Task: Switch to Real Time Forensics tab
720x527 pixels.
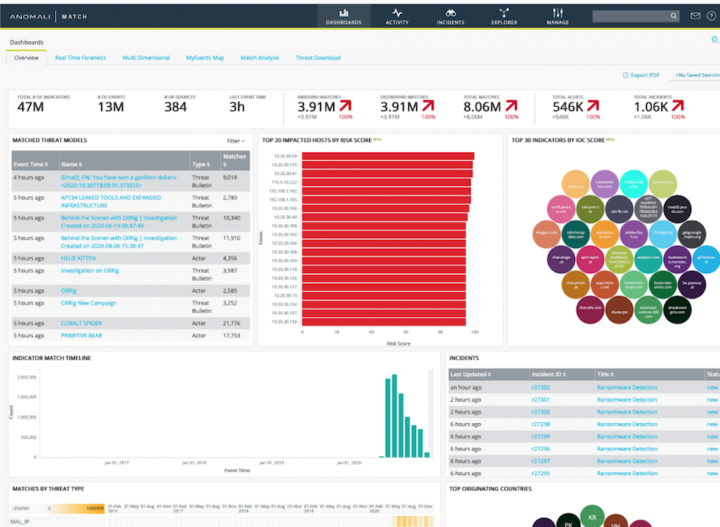Action: point(80,58)
